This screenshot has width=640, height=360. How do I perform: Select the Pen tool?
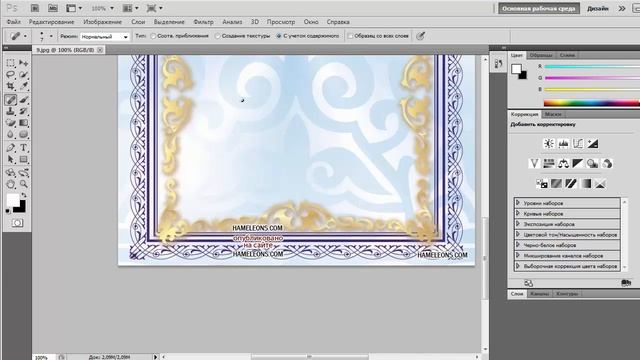pos(11,148)
